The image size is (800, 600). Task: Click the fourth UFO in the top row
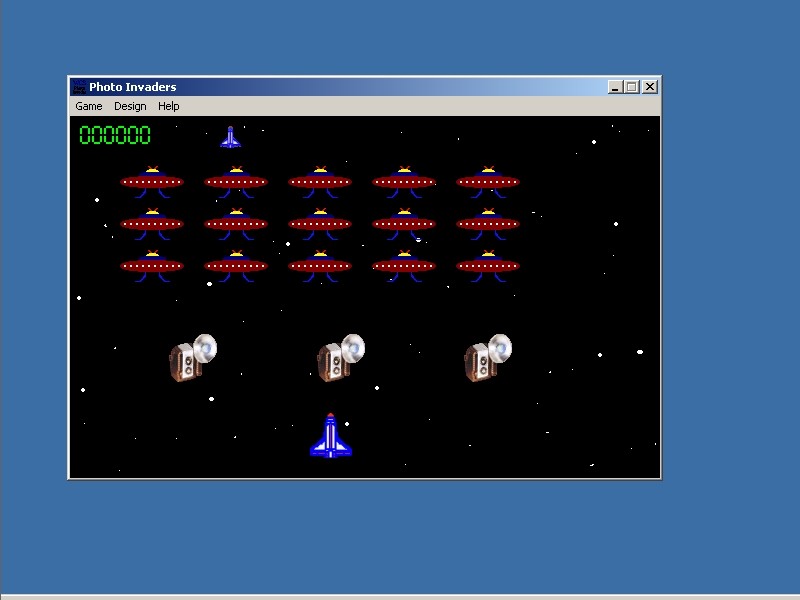coord(404,182)
